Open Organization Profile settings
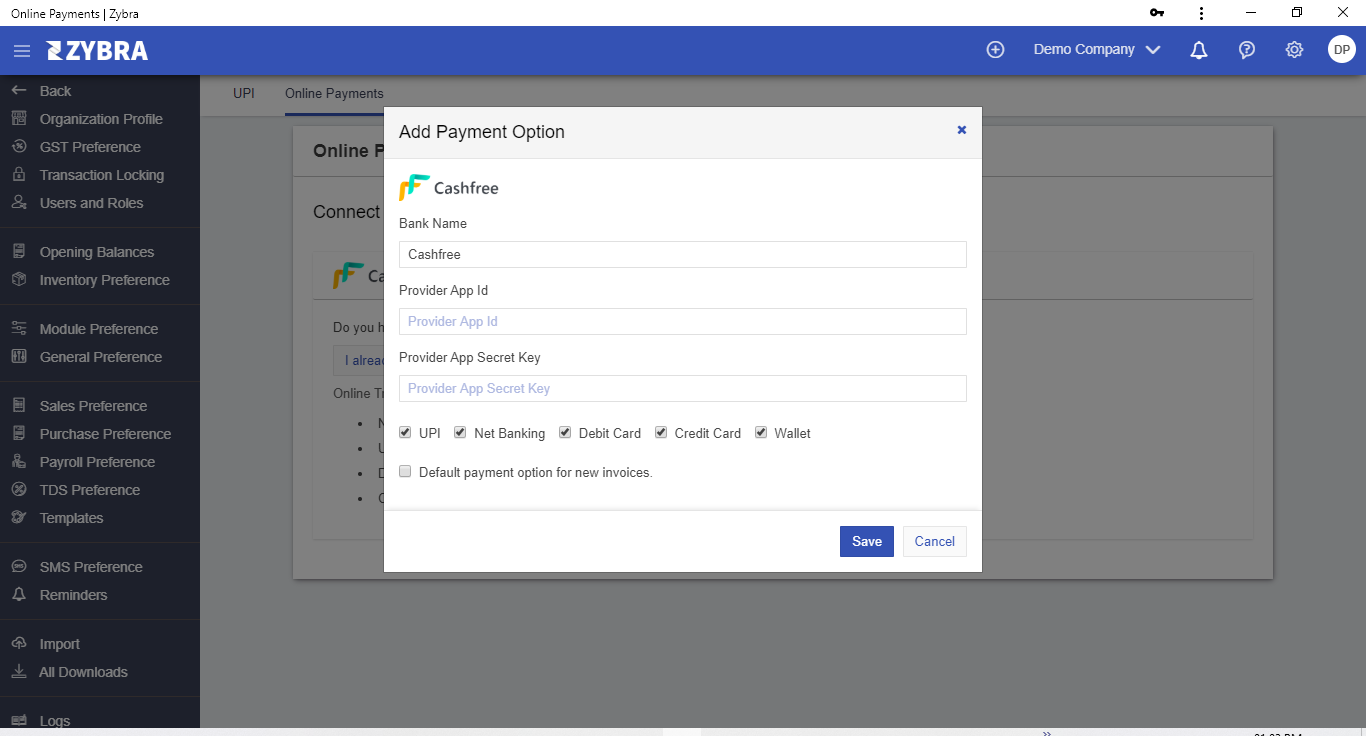This screenshot has height=736, width=1366. [x=100, y=118]
